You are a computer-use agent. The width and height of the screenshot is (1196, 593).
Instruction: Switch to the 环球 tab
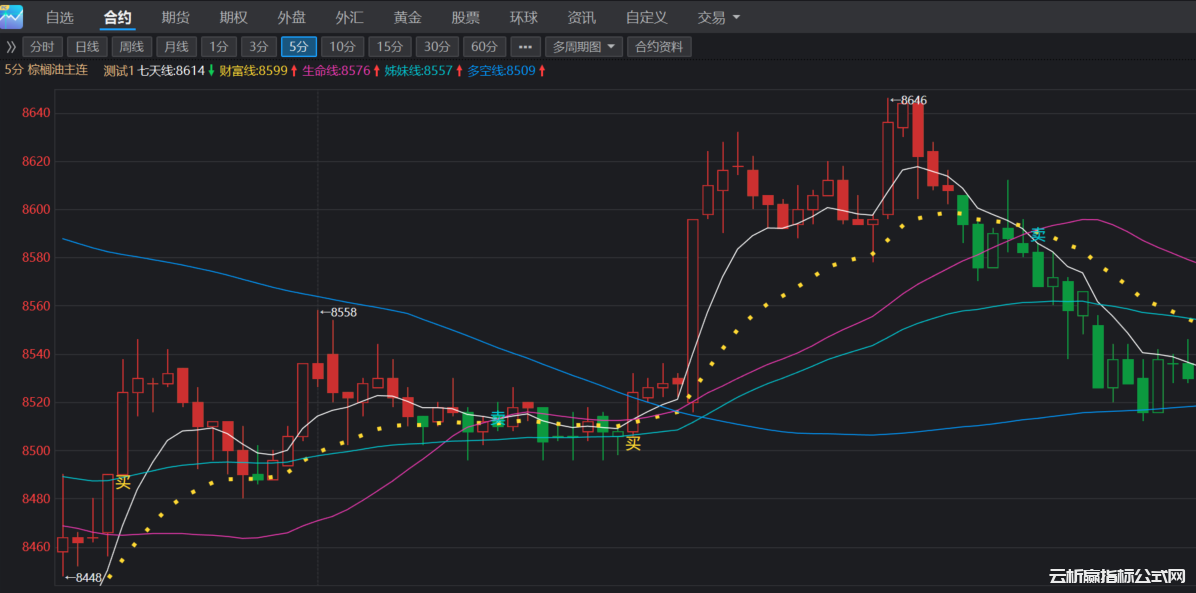pyautogui.click(x=523, y=17)
